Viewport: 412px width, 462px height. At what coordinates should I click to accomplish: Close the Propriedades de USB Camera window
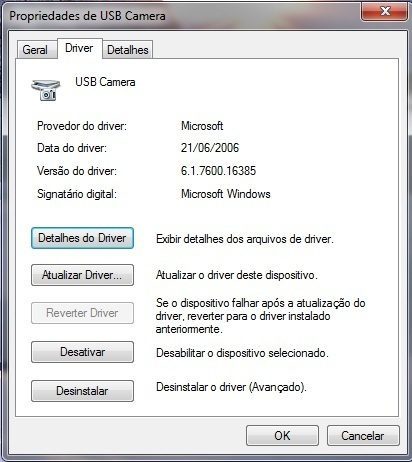384,12
